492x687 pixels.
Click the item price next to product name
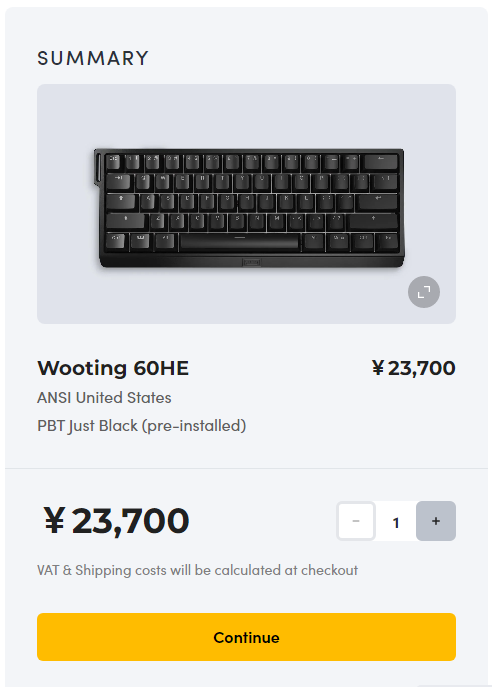pos(414,368)
